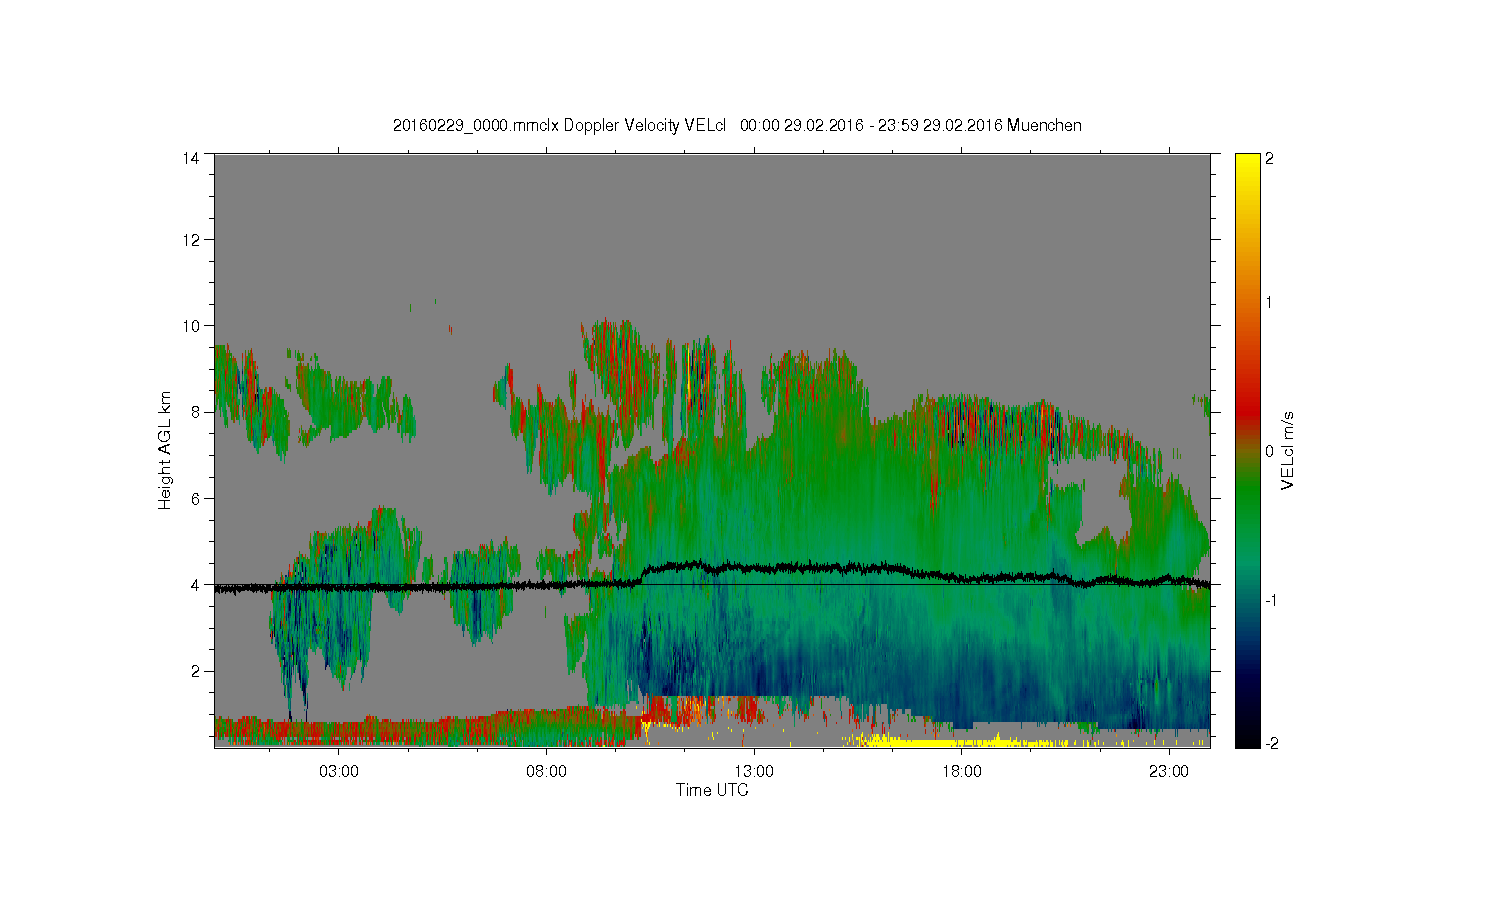The height and width of the screenshot is (900, 1500).
Task: Click the plot title text
Action: click(x=737, y=125)
